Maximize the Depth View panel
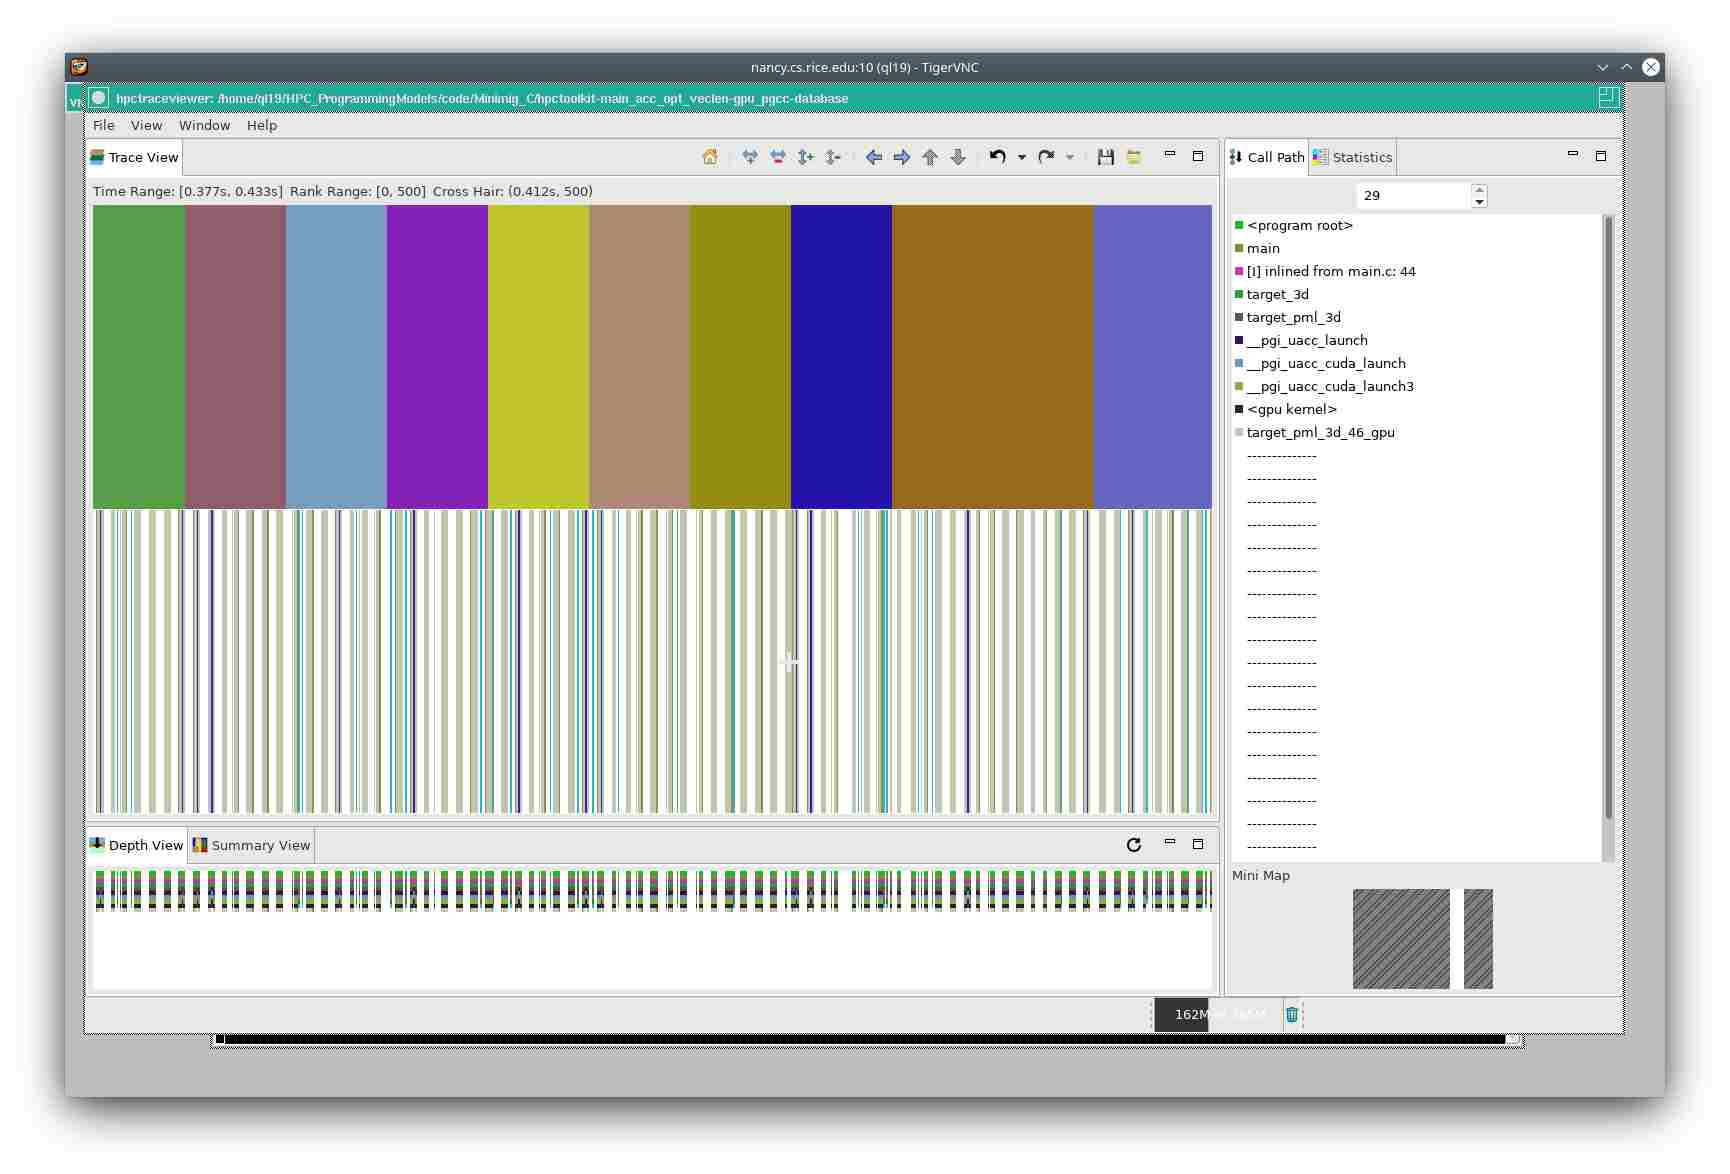This screenshot has width=1730, height=1174. 1198,844
